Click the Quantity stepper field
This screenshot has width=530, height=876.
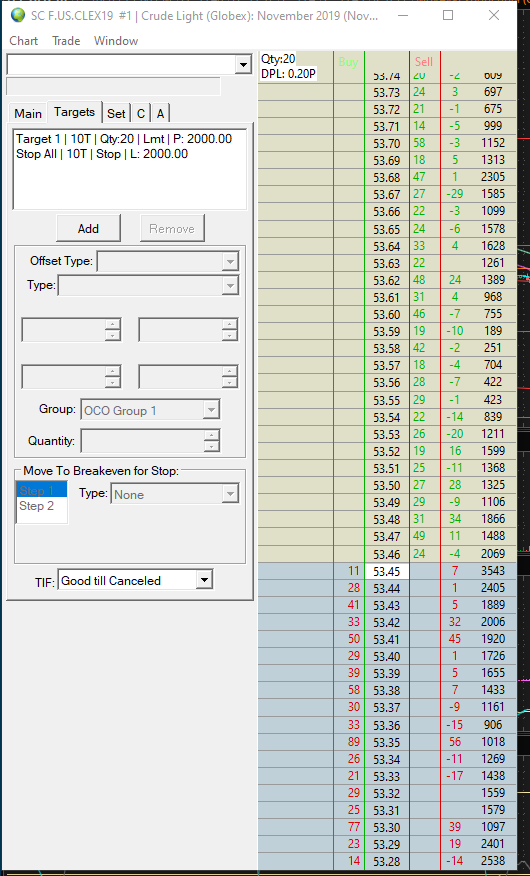point(150,441)
